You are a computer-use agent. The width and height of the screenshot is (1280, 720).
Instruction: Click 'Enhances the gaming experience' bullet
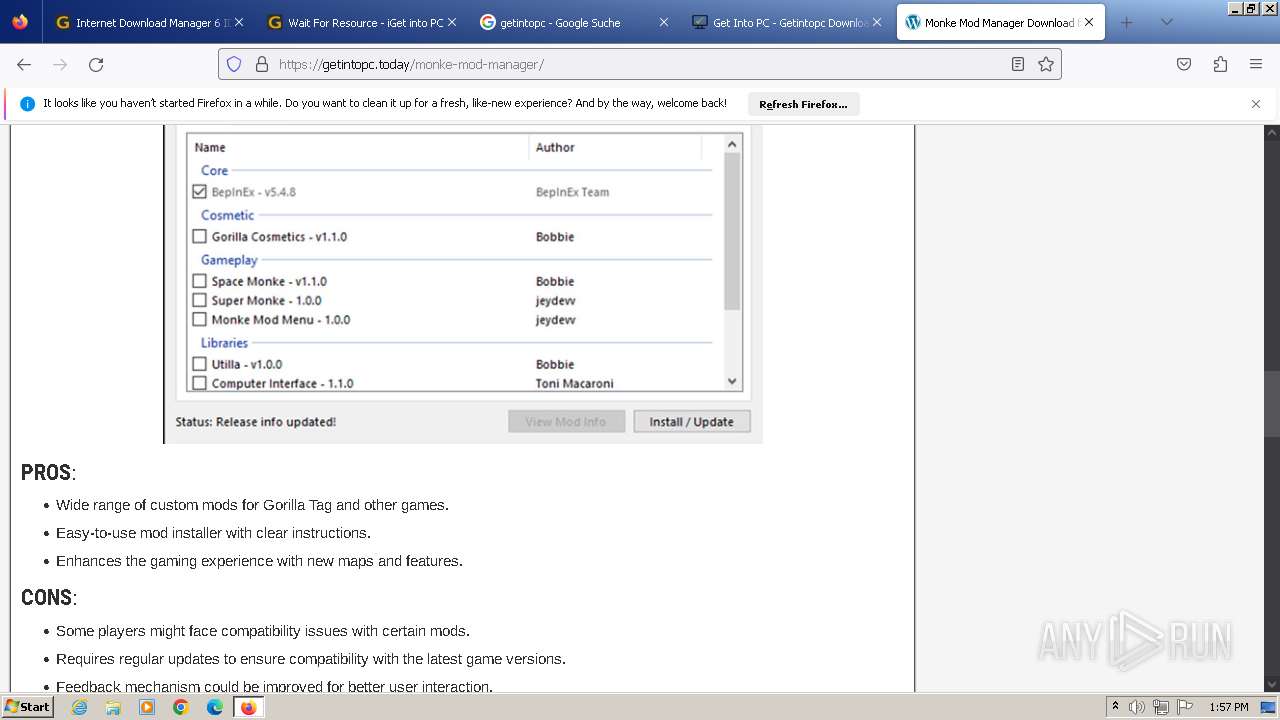pyautogui.click(x=259, y=561)
